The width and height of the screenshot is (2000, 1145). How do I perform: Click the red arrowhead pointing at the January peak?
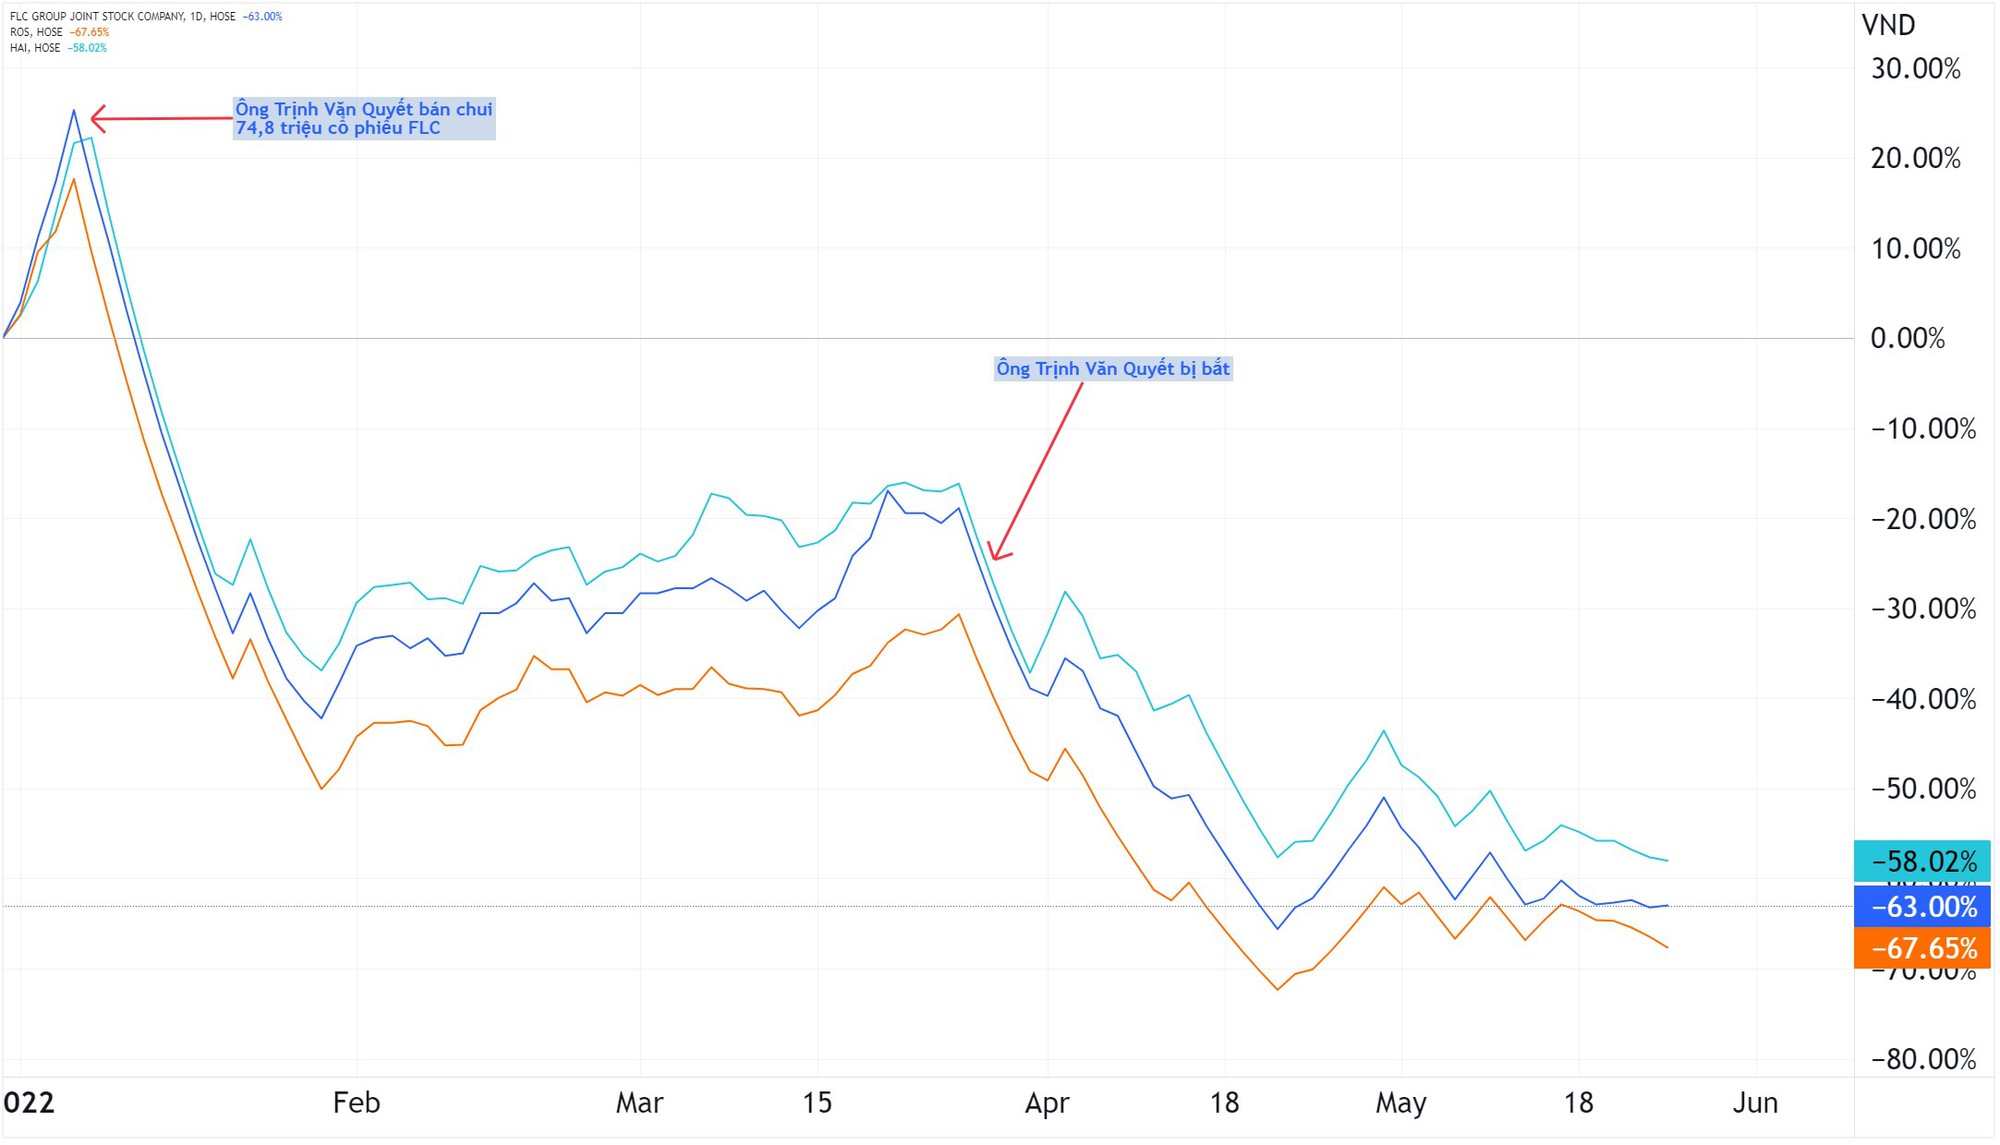click(97, 120)
